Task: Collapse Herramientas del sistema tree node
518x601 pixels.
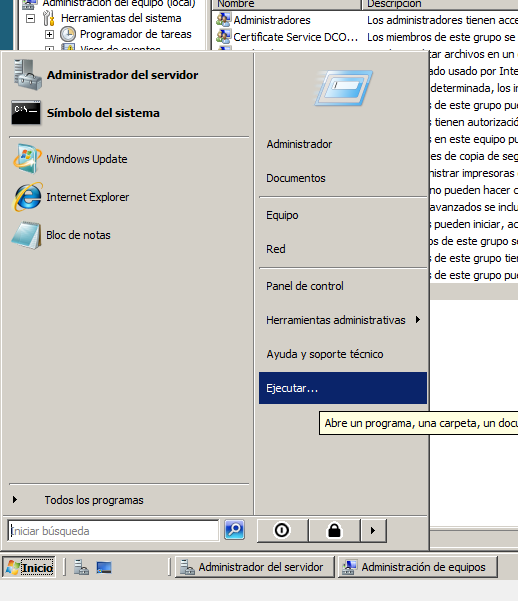Action: [x=30, y=18]
